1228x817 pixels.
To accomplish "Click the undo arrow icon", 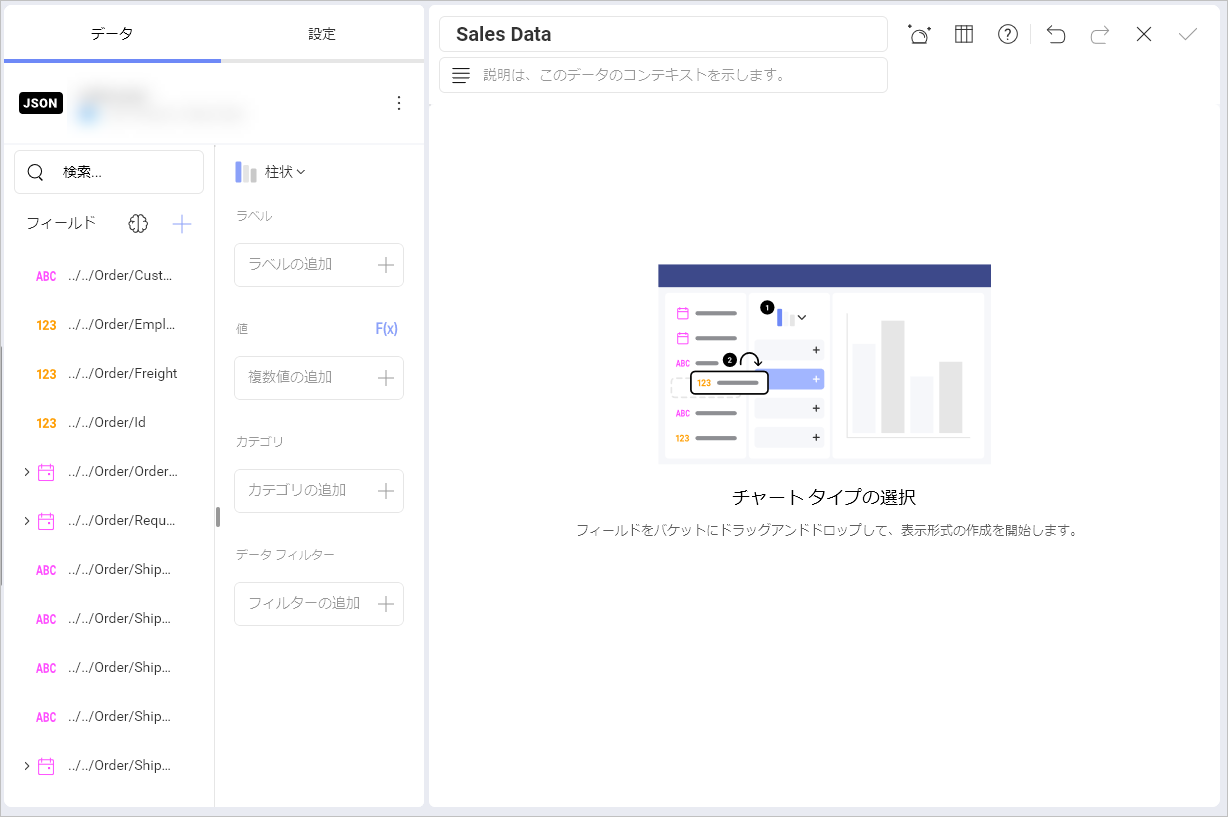I will click(x=1056, y=34).
